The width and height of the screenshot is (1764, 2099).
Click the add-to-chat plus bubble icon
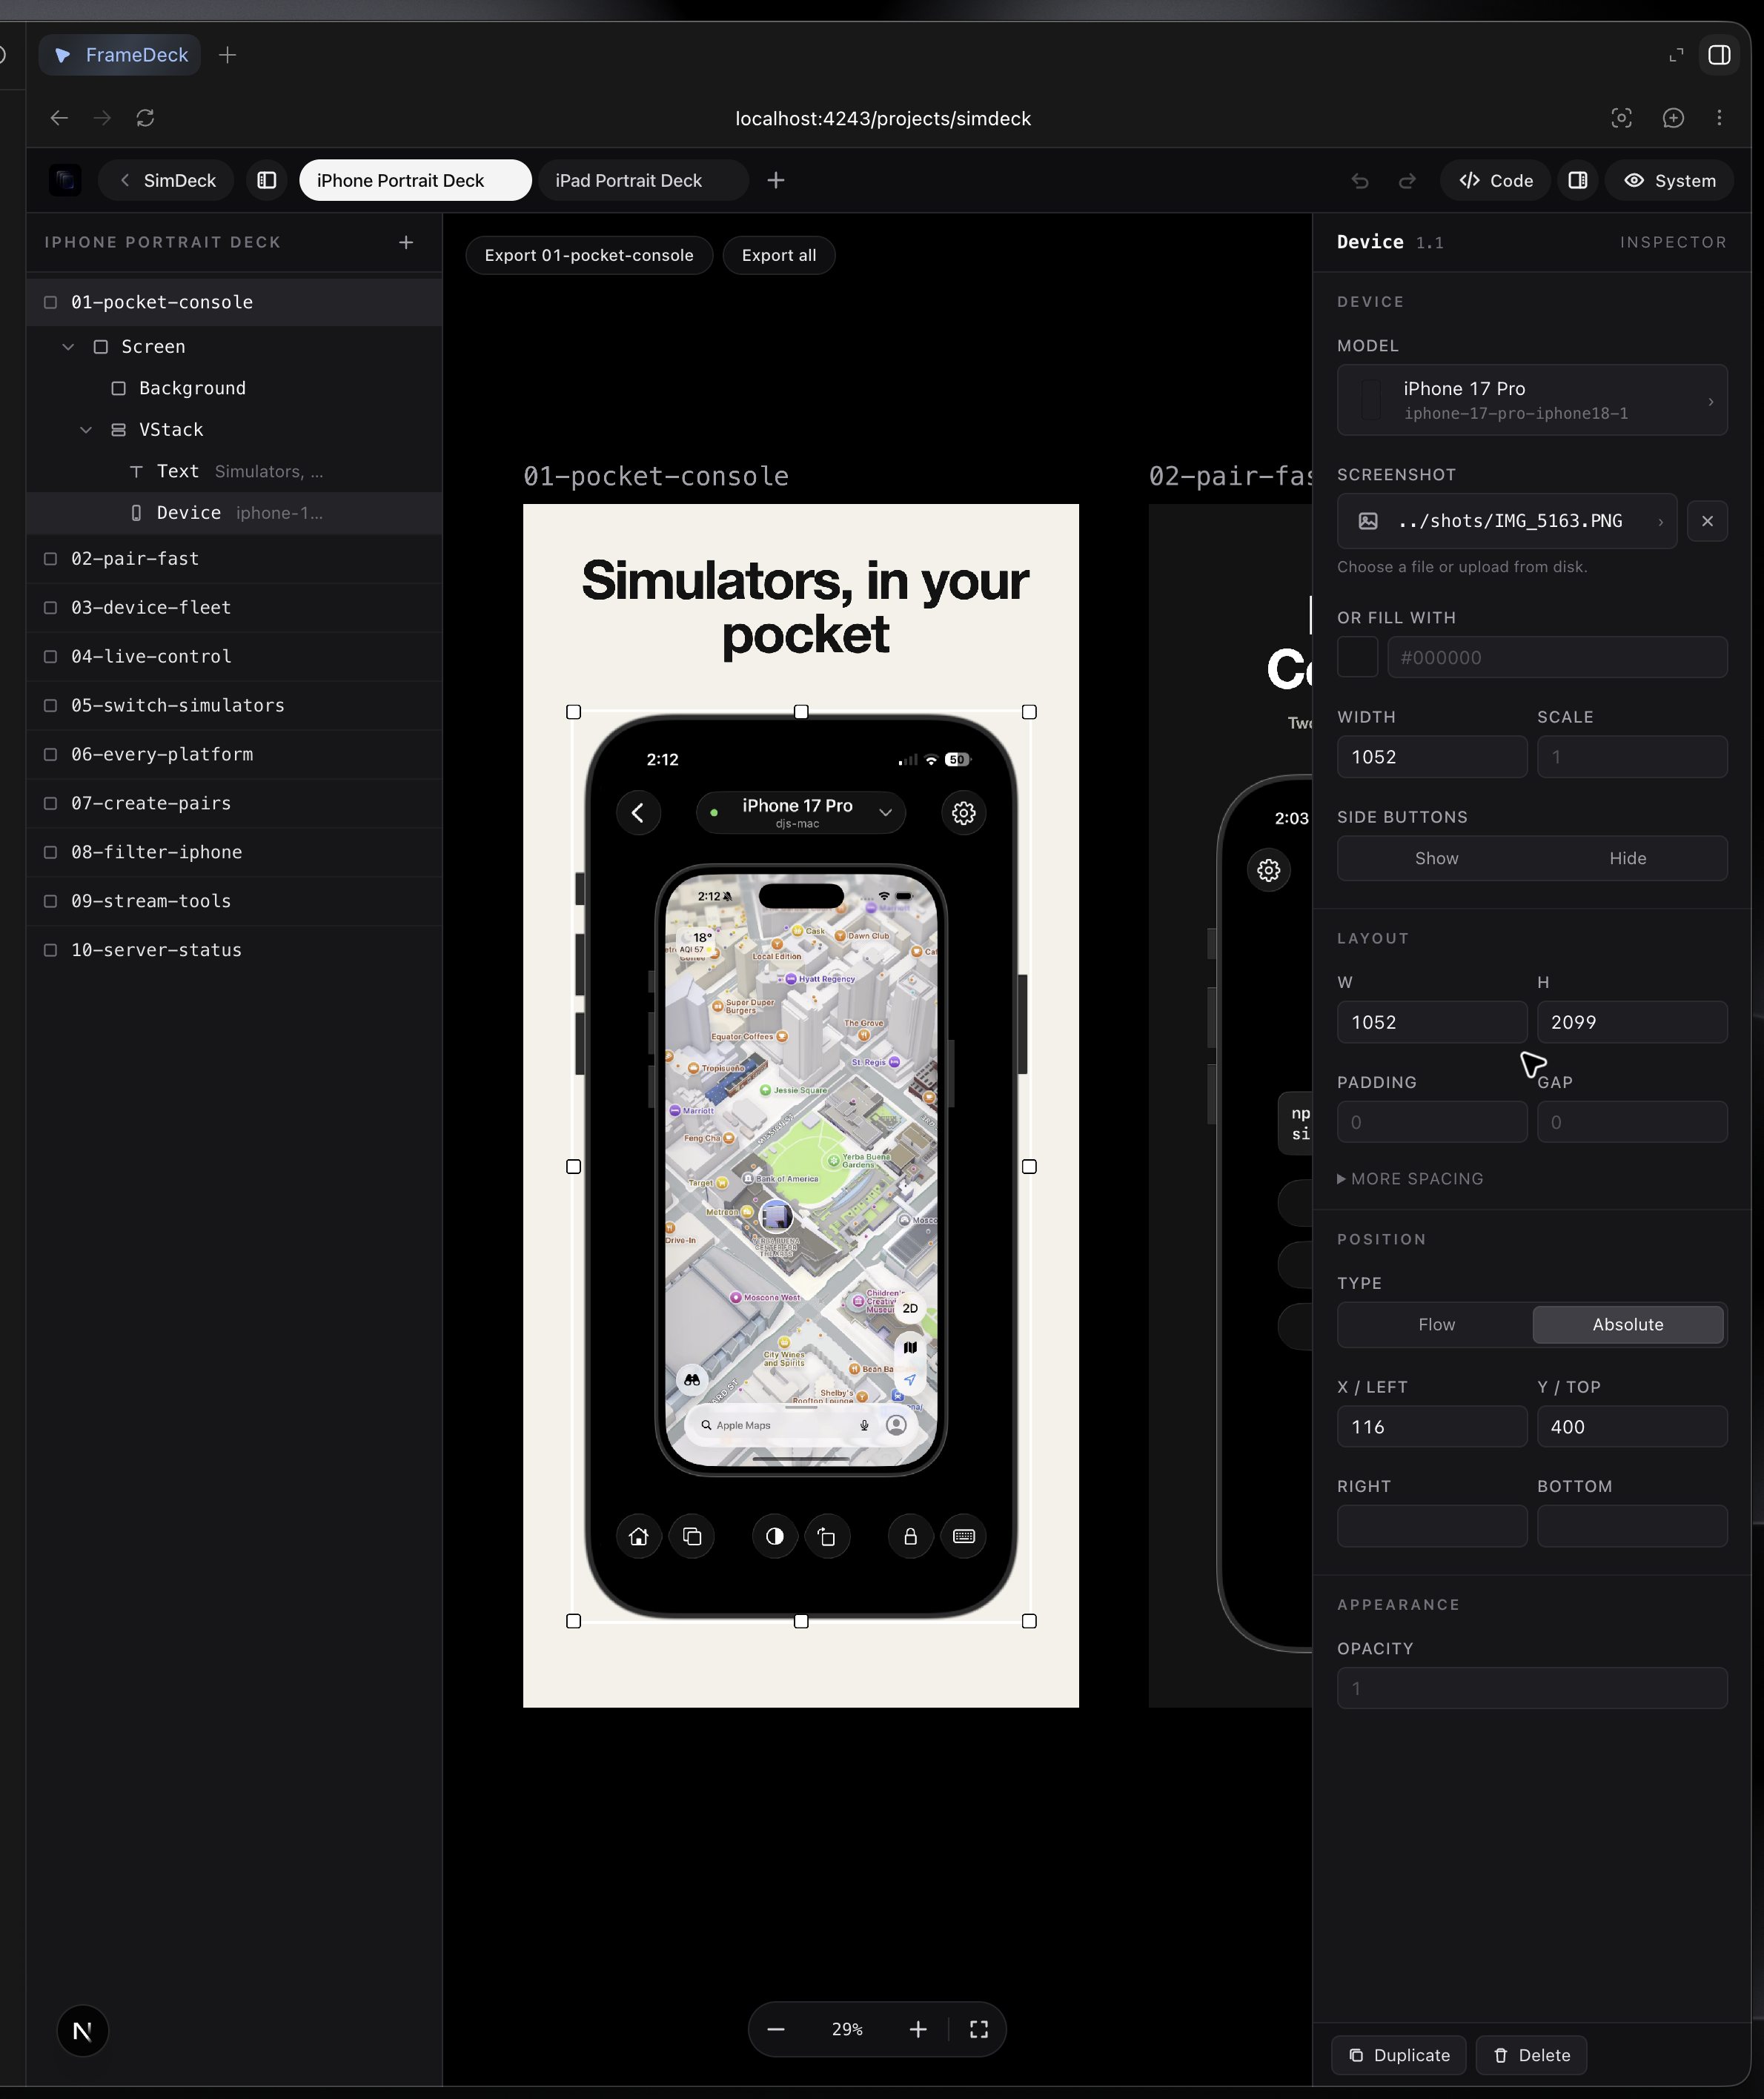pos(1673,118)
